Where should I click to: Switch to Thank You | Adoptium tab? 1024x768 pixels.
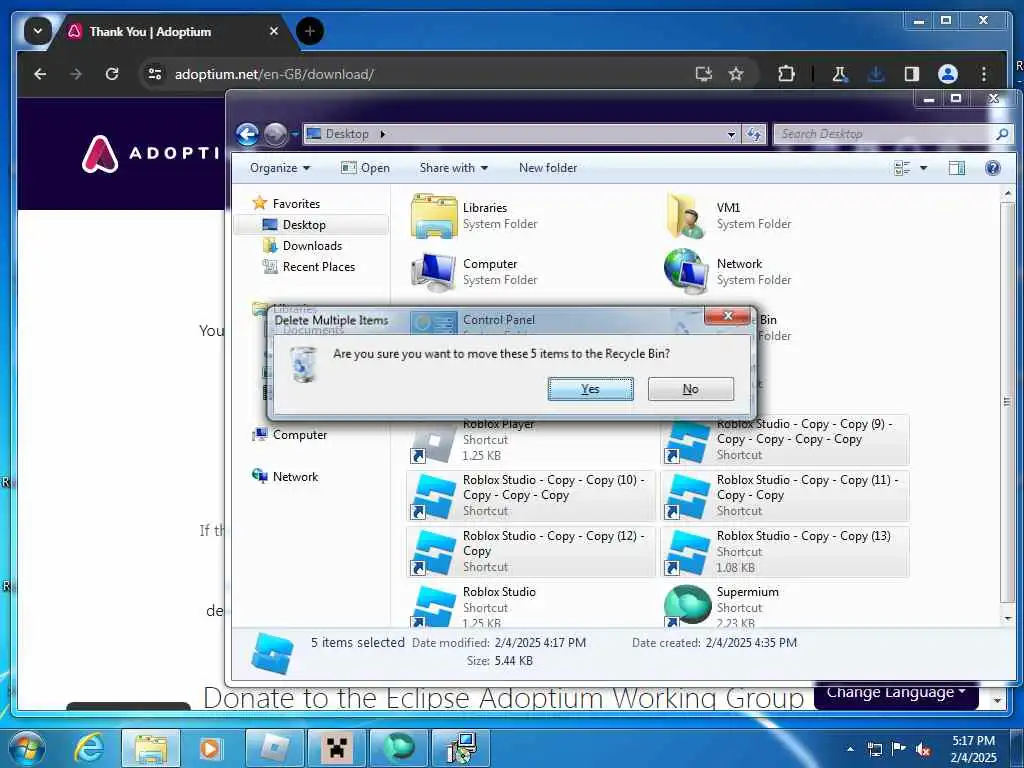173,31
